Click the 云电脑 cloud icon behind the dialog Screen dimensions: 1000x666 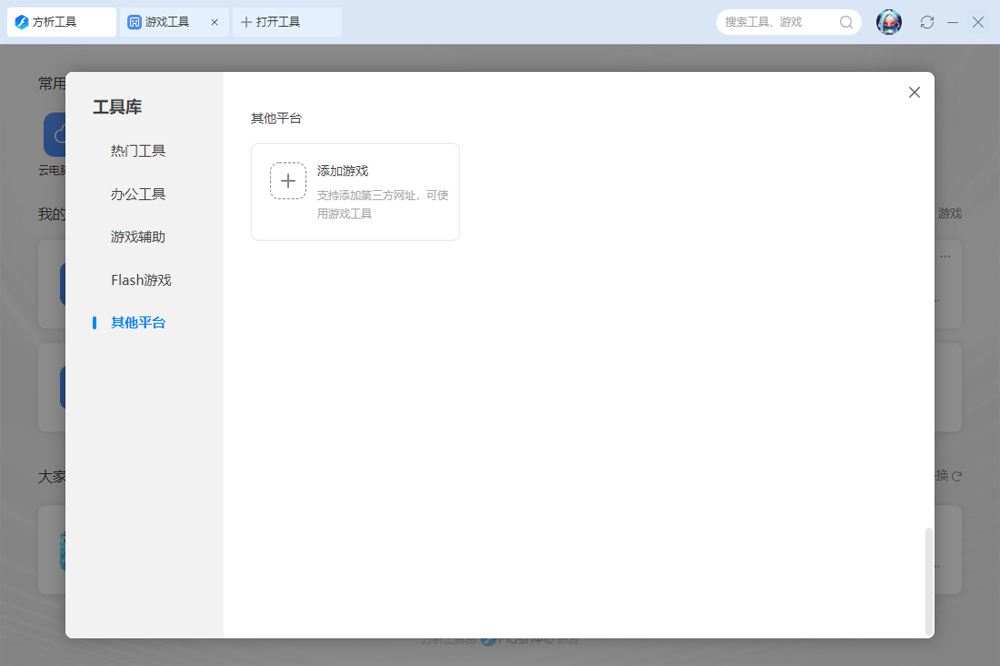click(x=55, y=133)
